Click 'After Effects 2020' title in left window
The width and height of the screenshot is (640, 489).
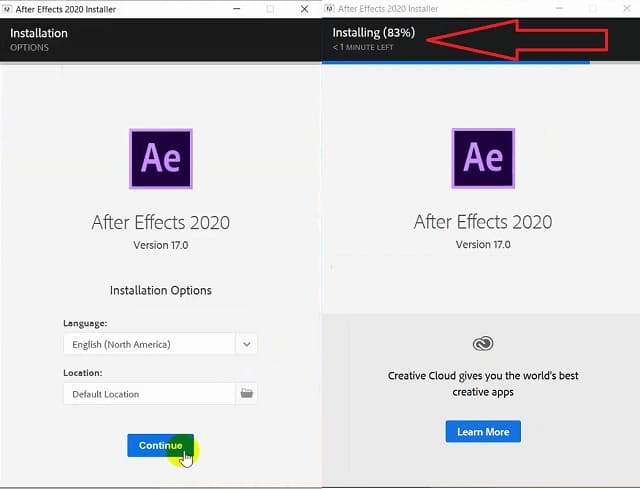point(161,222)
